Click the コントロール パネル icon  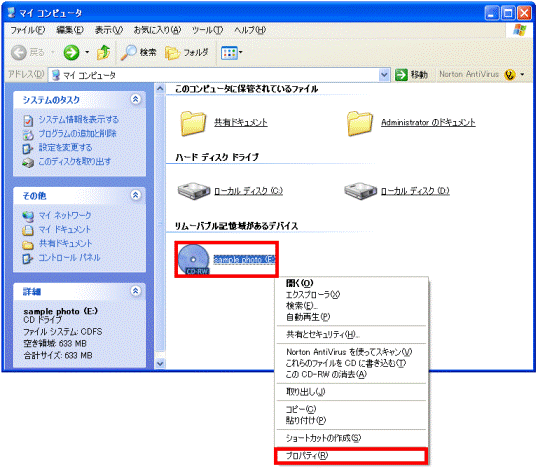coord(28,258)
